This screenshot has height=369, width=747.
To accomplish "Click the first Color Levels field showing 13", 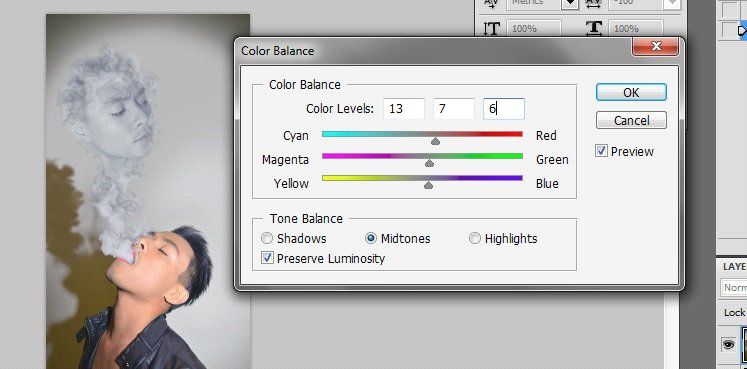I will [404, 109].
